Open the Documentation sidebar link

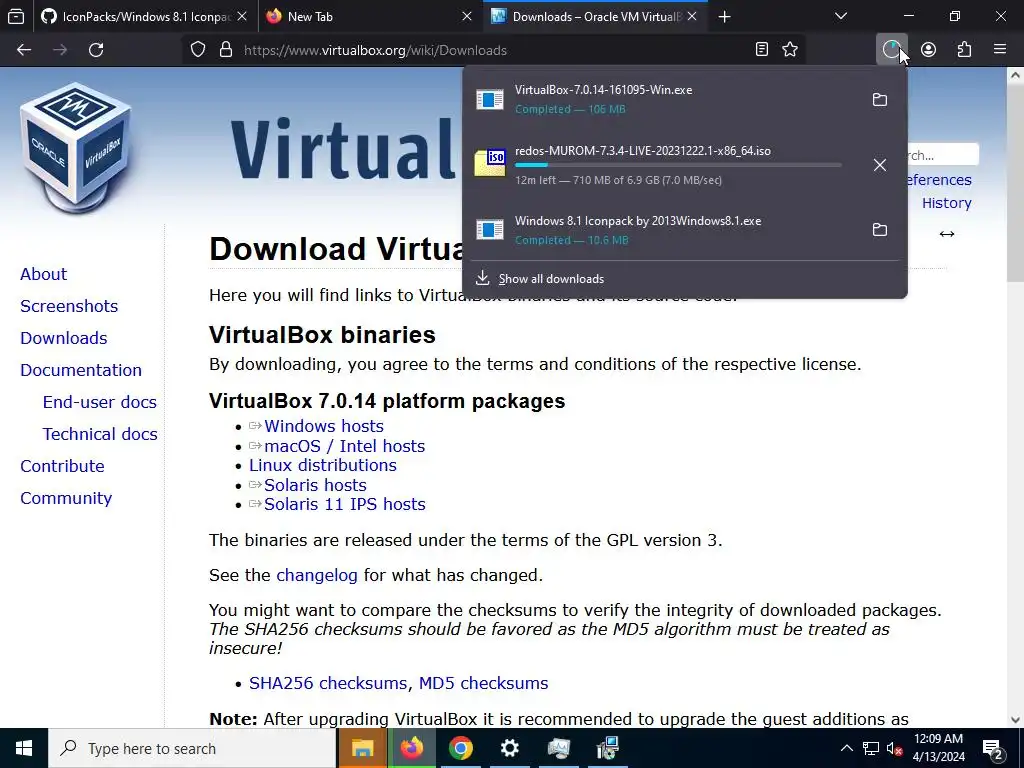[81, 370]
